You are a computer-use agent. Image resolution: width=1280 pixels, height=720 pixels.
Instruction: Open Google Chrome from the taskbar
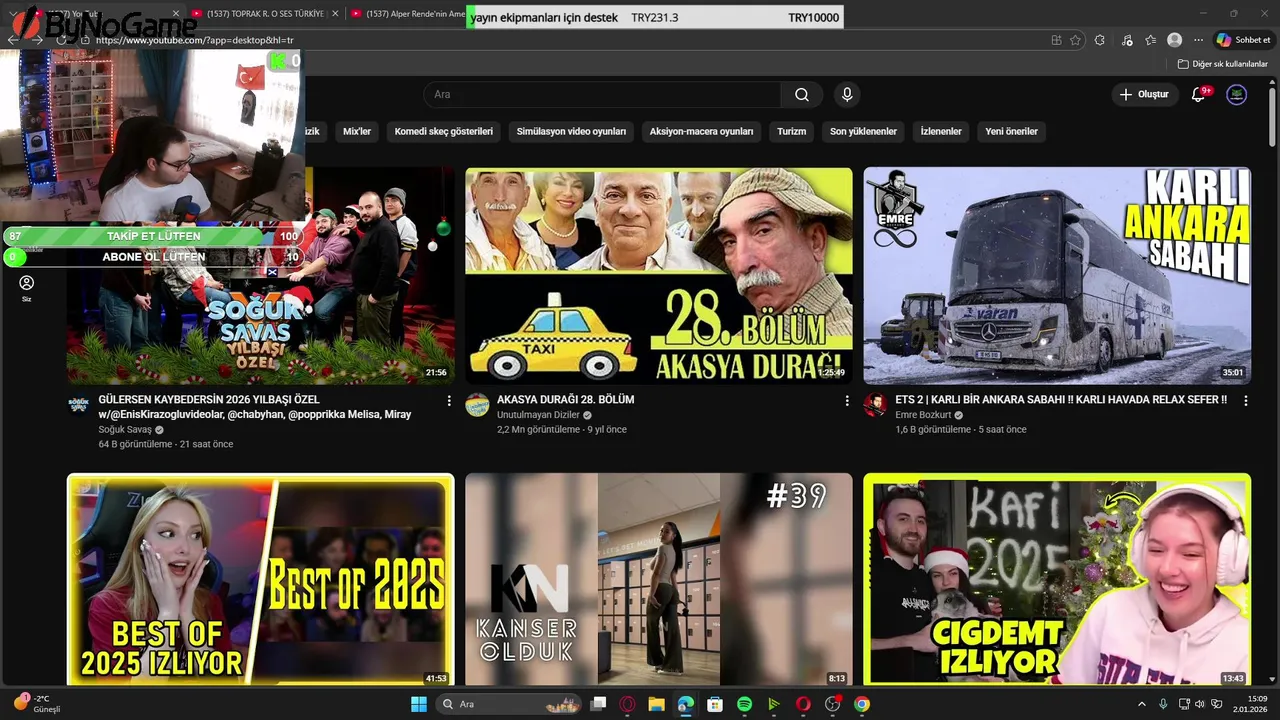point(862,704)
